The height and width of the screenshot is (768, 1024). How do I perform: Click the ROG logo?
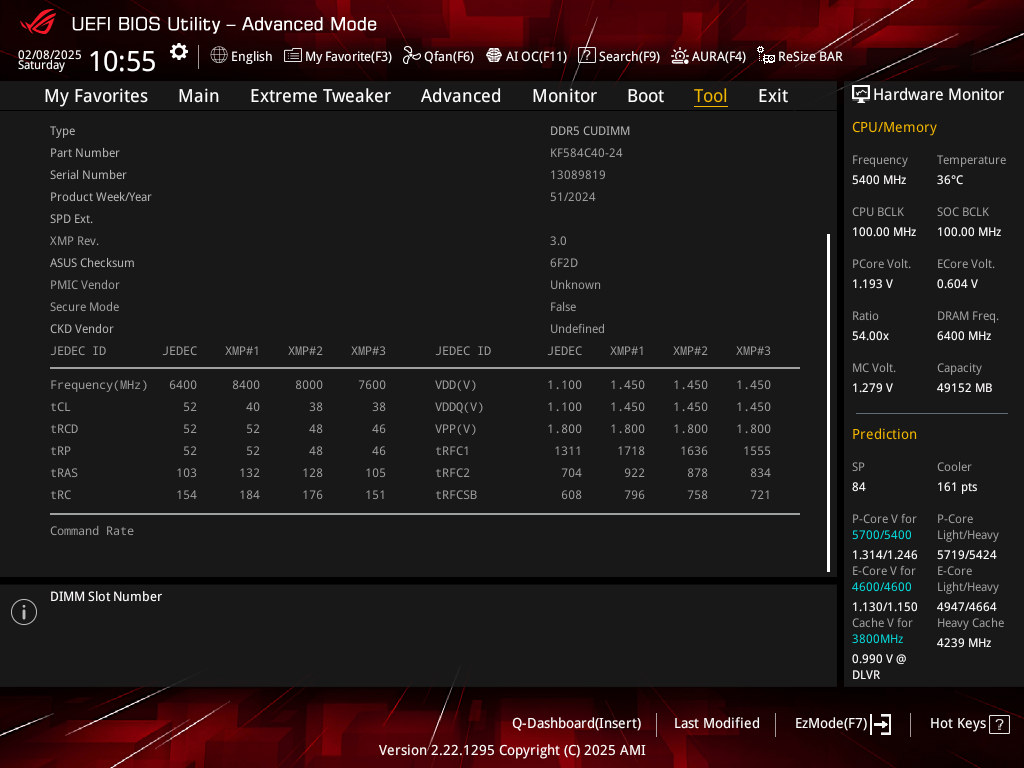point(38,24)
